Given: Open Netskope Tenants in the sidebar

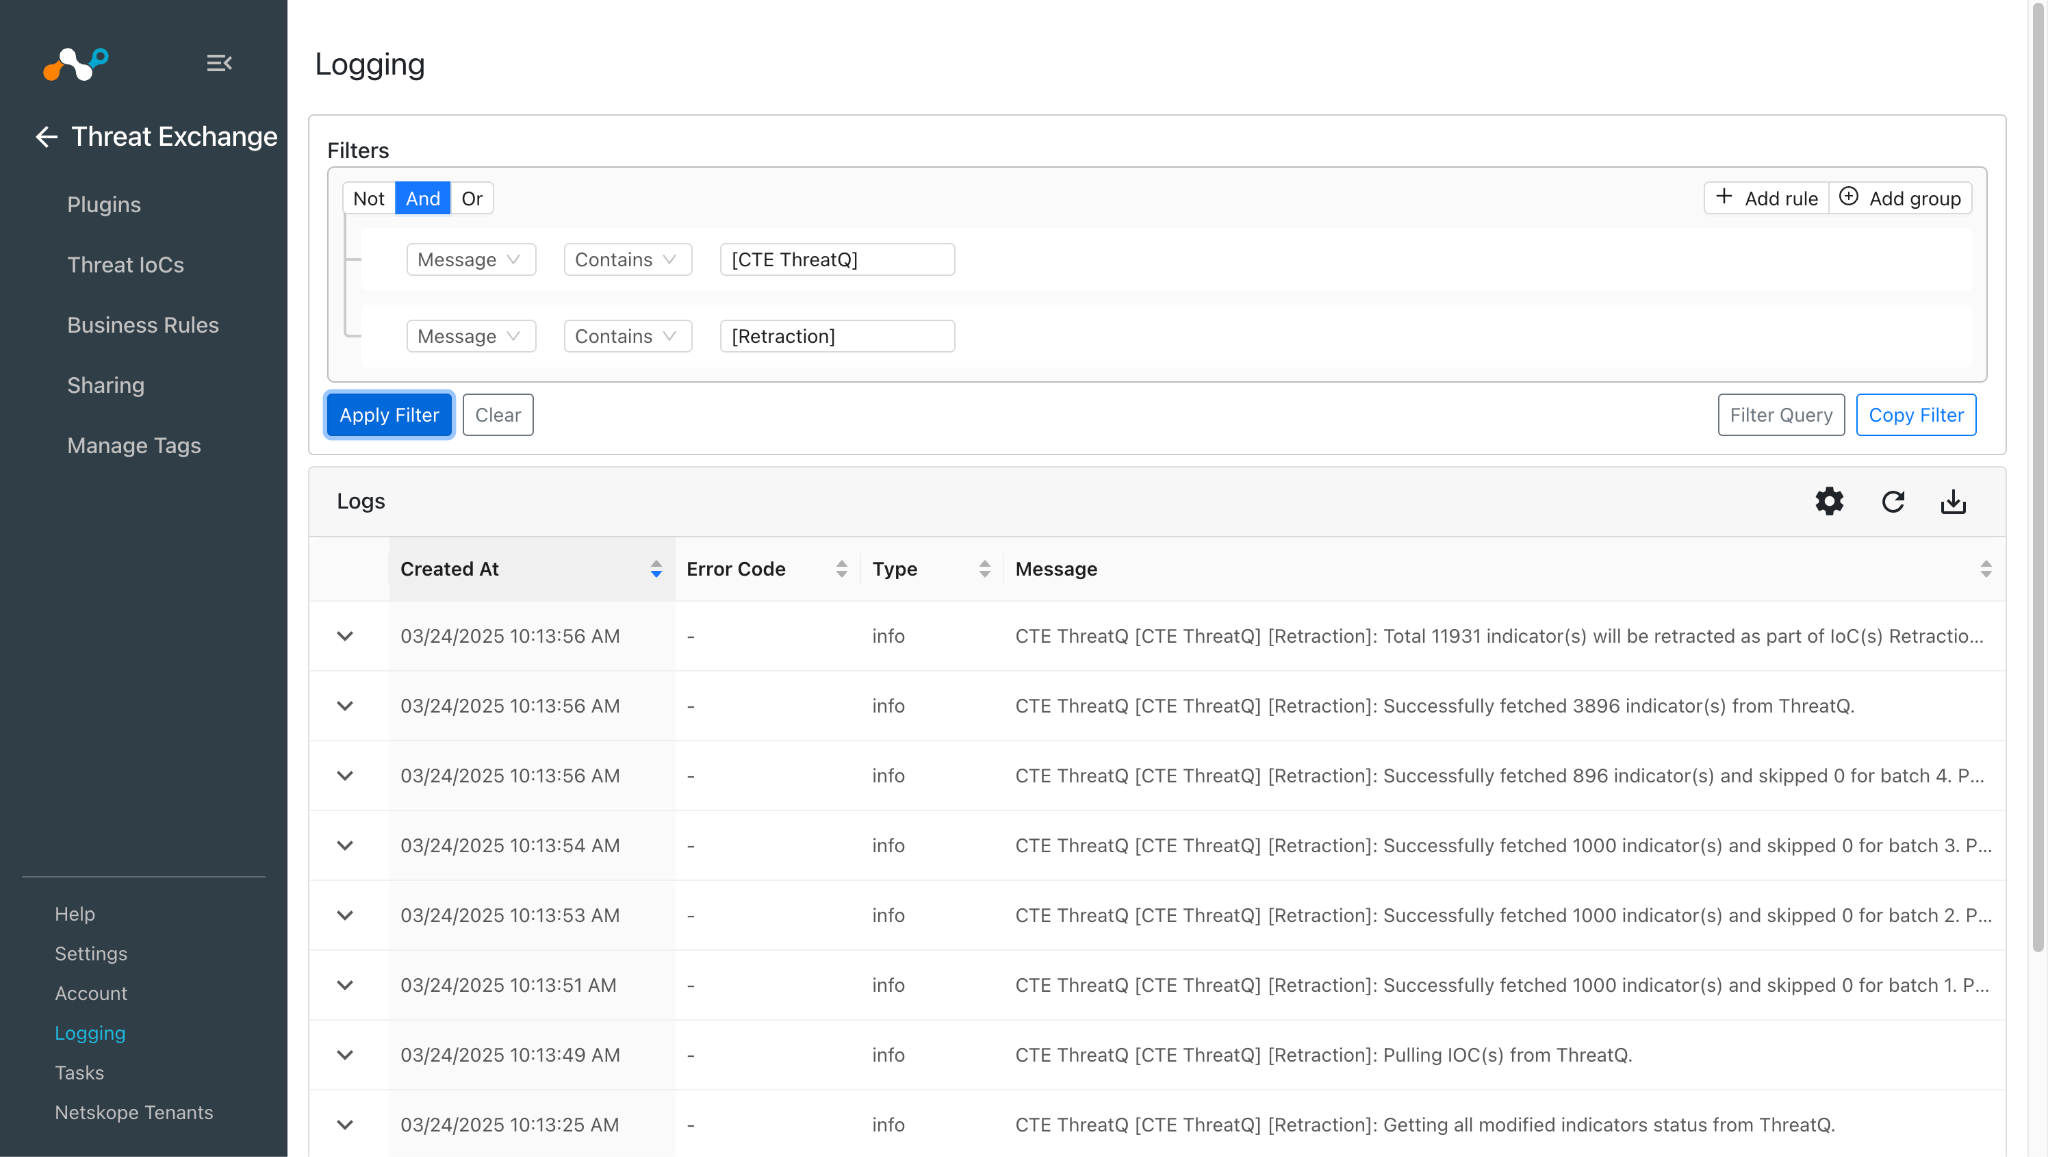Looking at the screenshot, I should [134, 1113].
